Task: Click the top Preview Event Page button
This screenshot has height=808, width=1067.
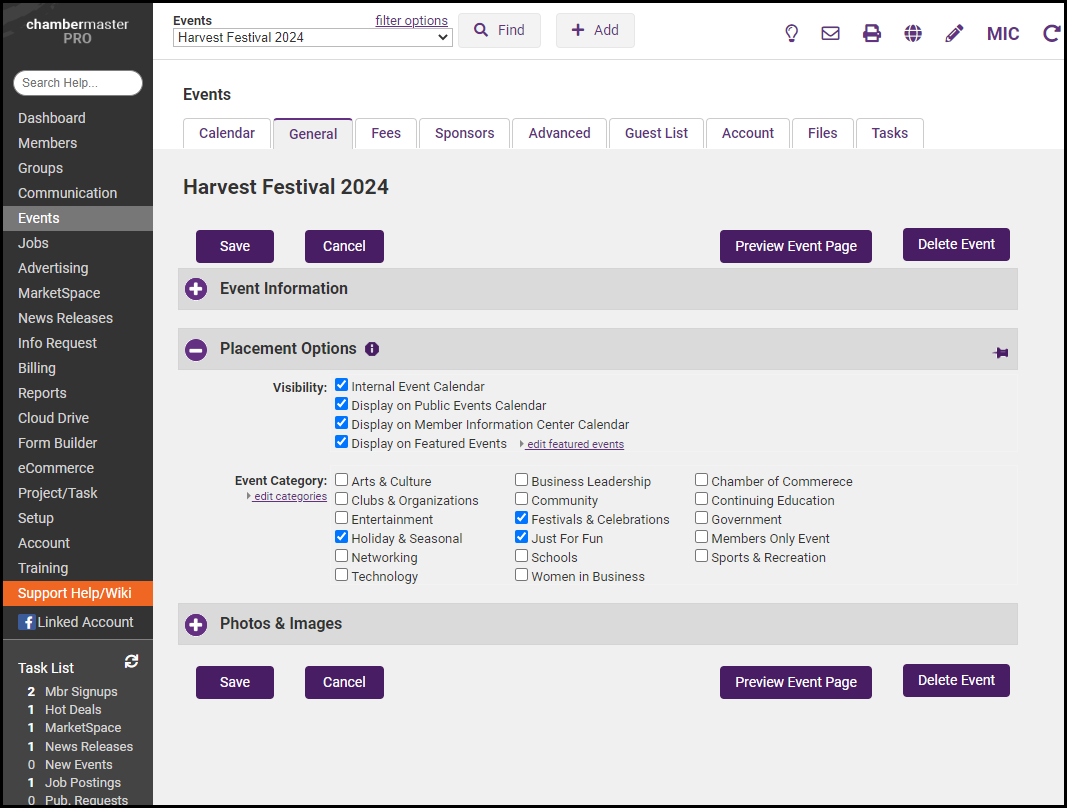Action: [x=795, y=246]
